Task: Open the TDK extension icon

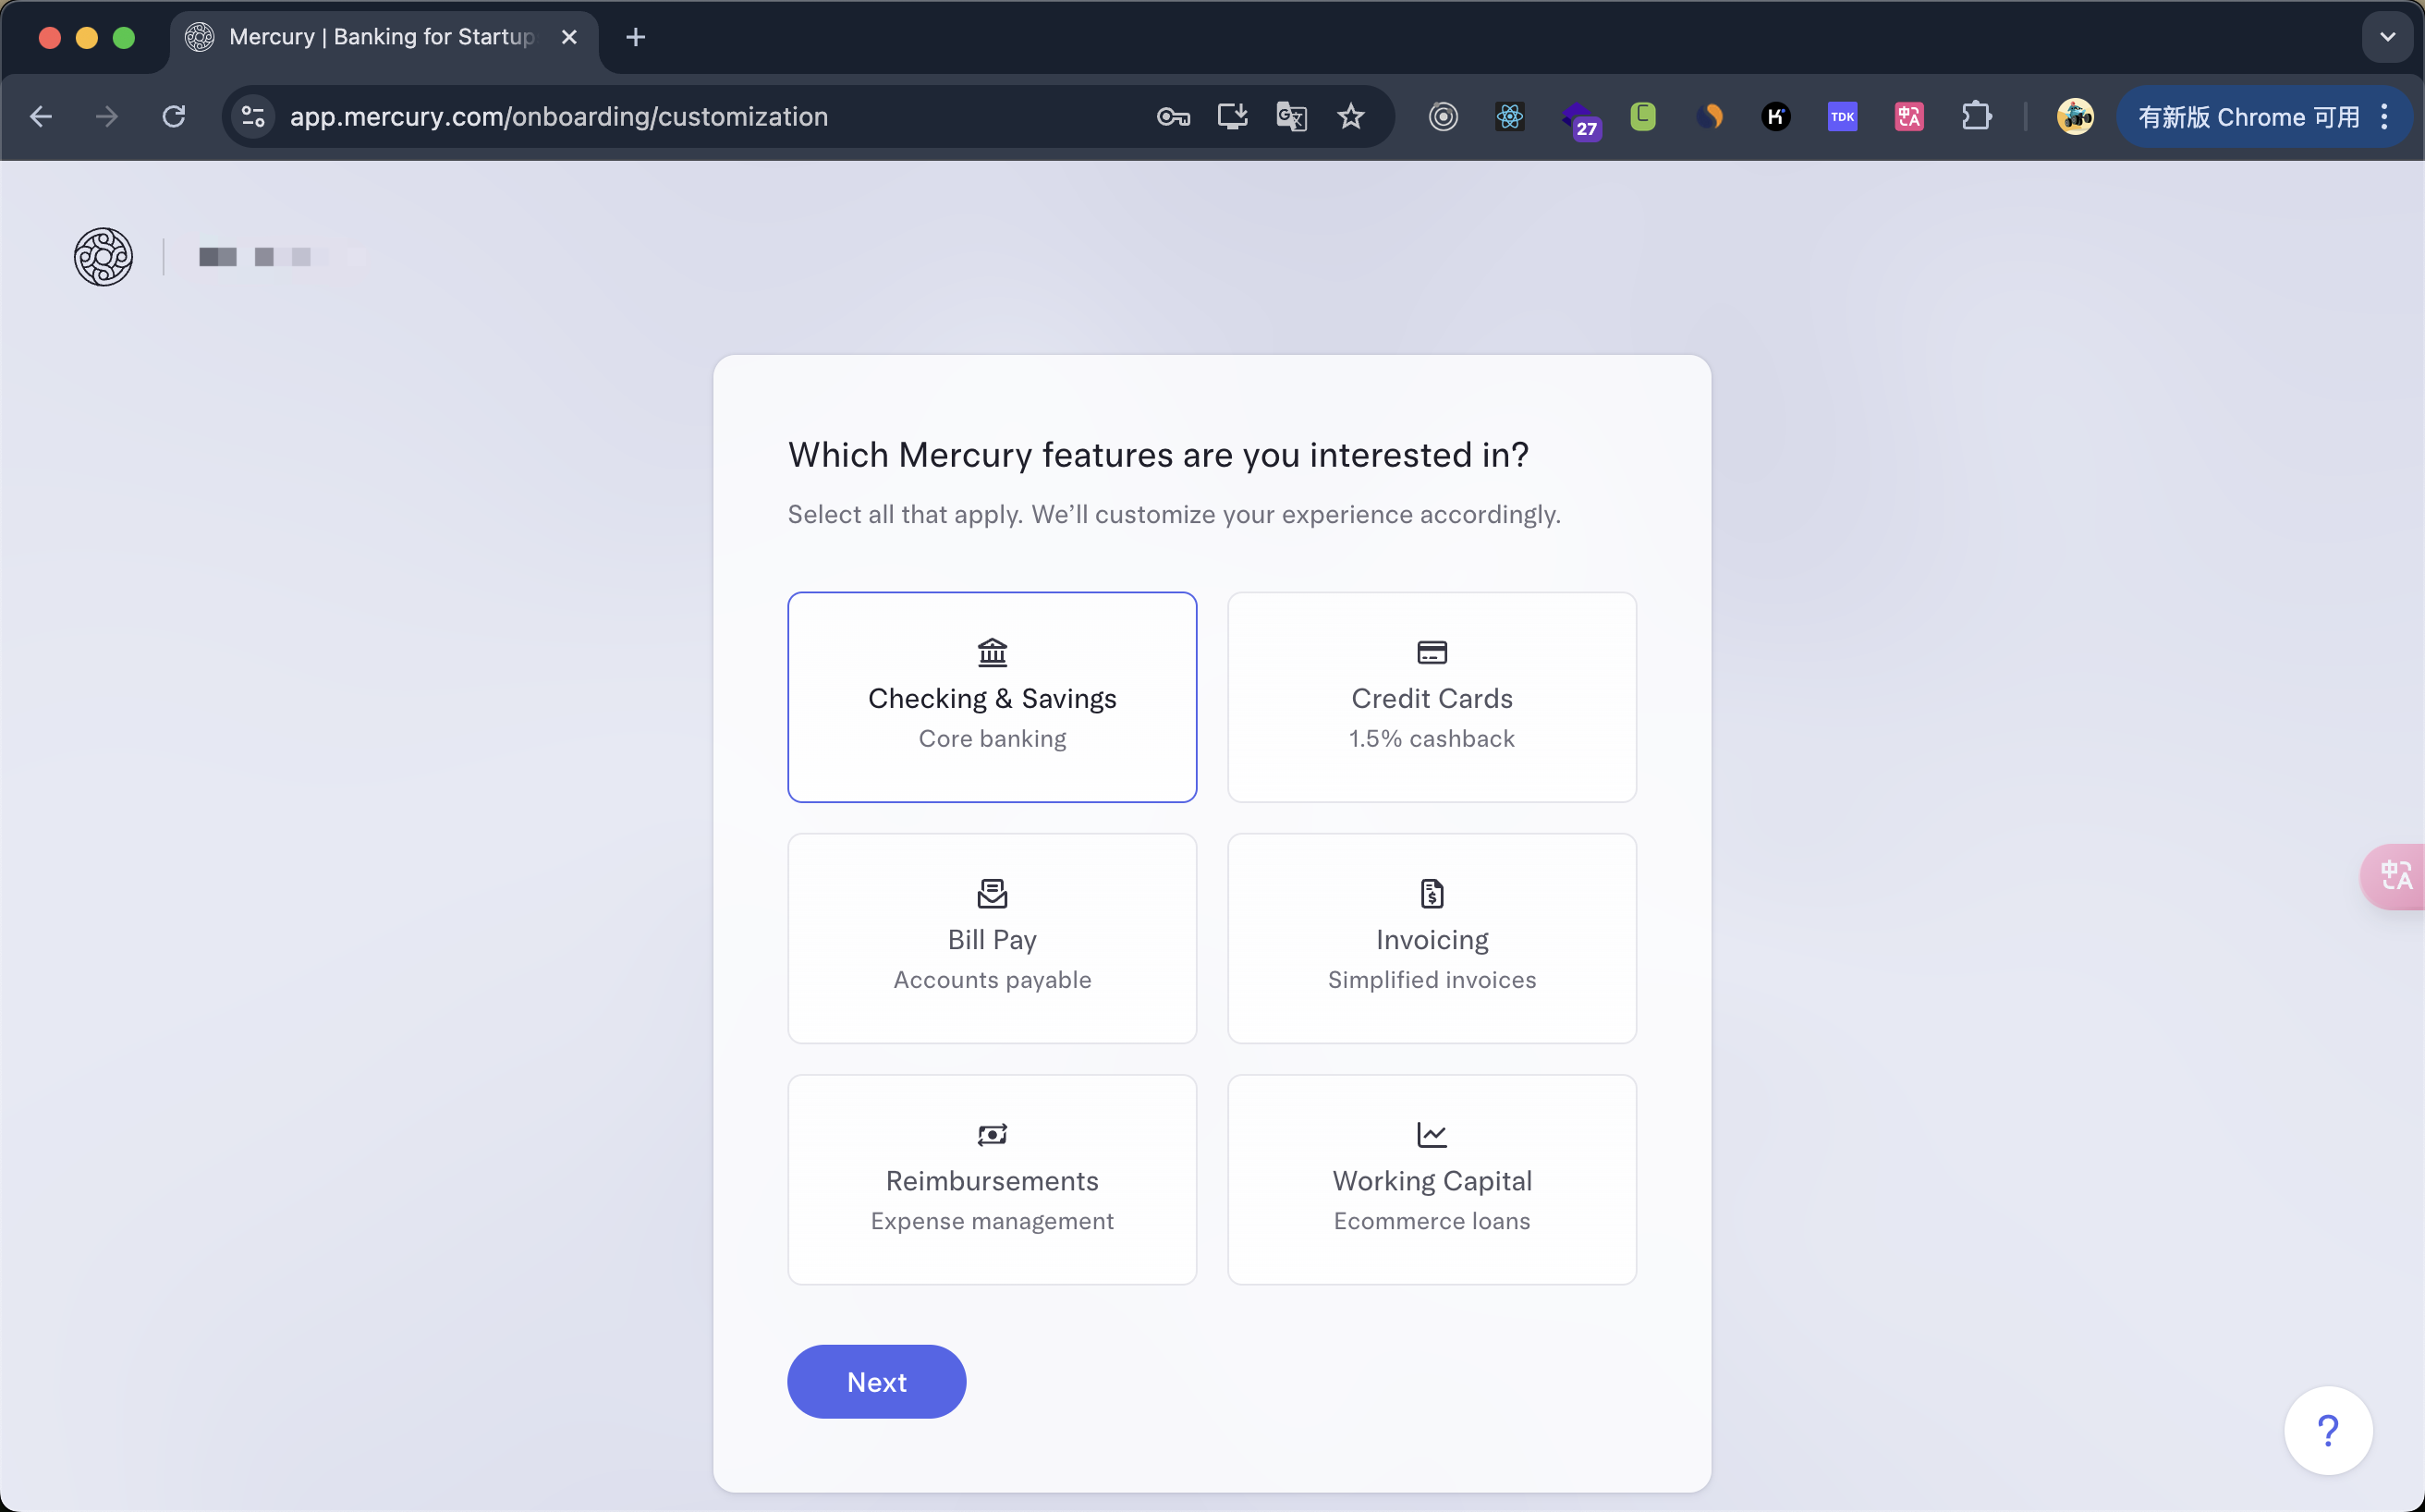Action: coord(1842,117)
